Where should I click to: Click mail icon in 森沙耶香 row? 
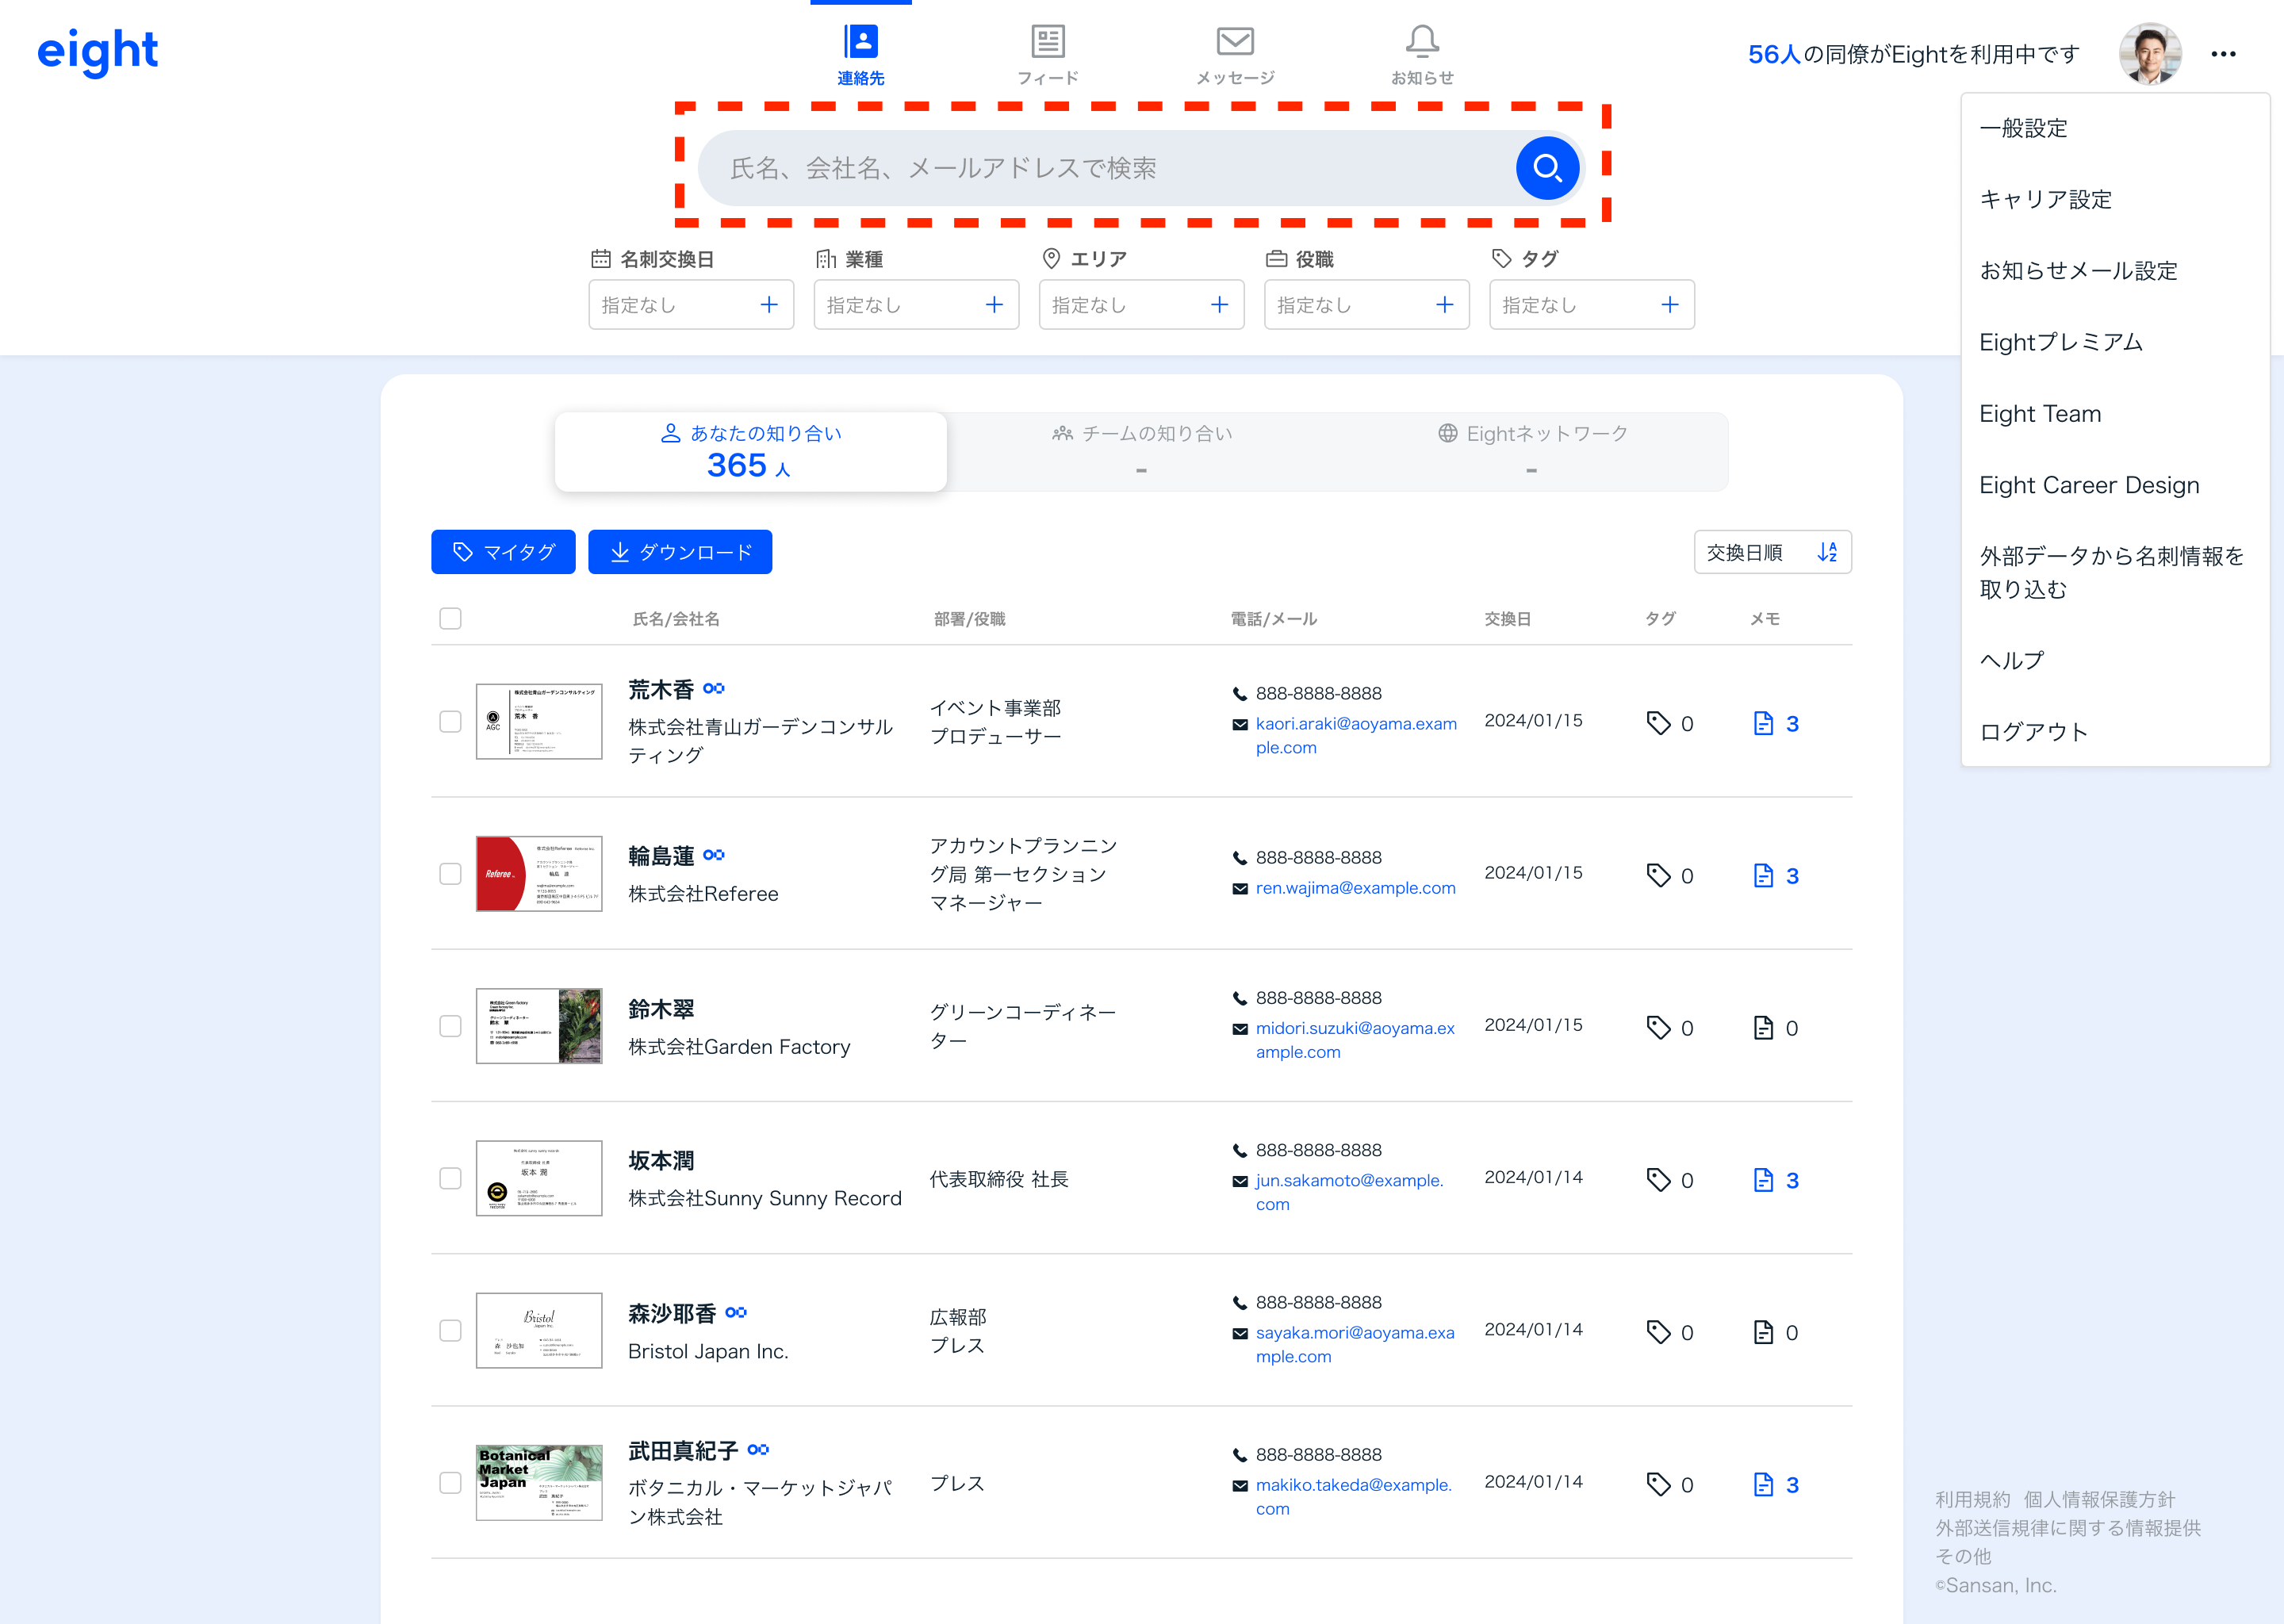coord(1240,1333)
